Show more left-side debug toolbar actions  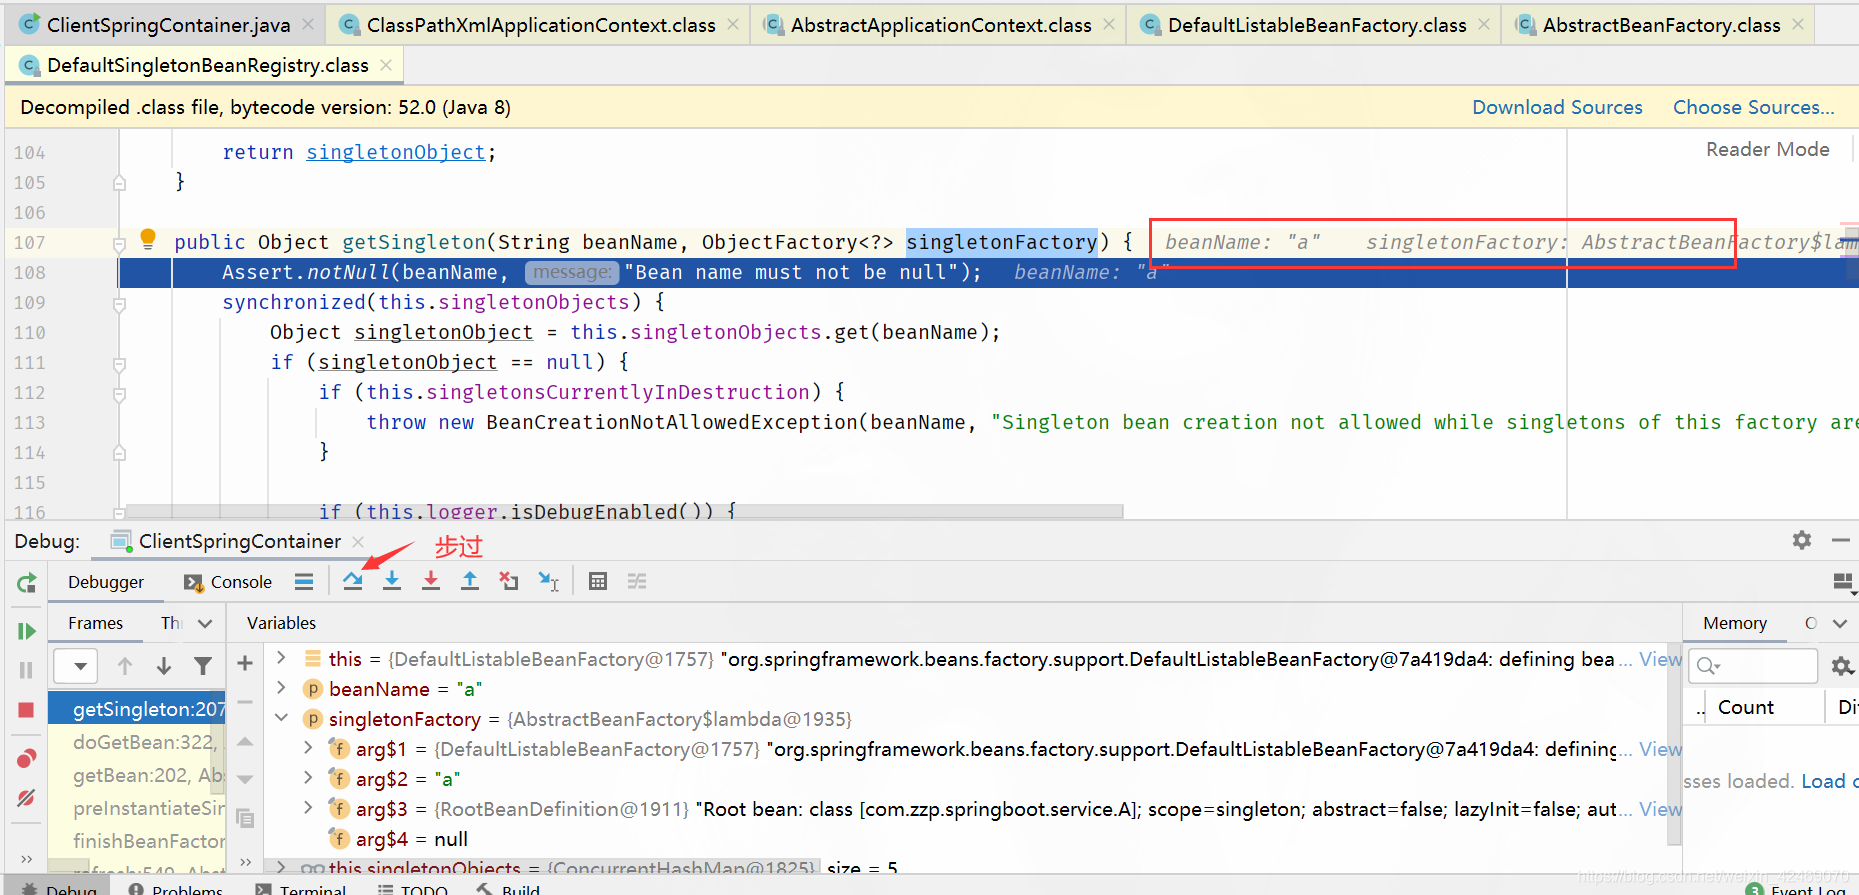[26, 859]
